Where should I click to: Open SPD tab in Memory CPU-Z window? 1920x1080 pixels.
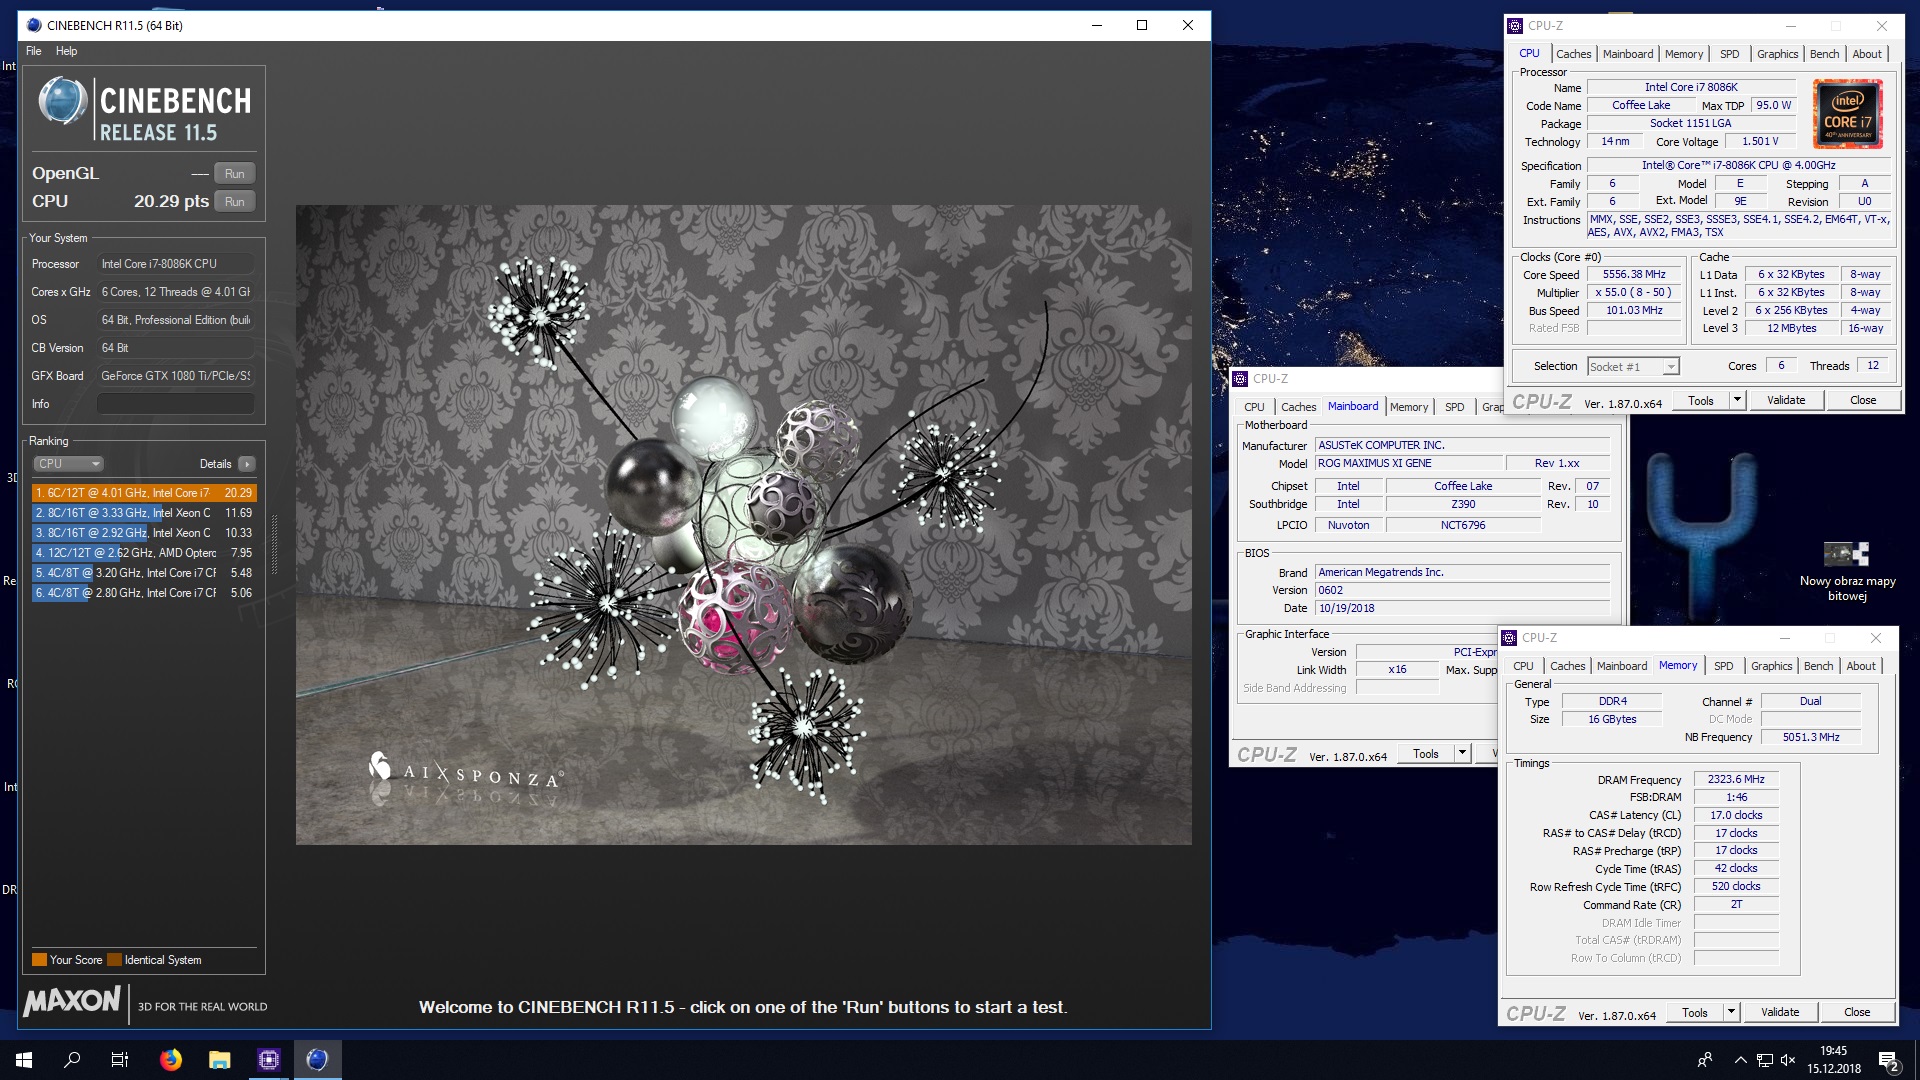[x=1723, y=666]
